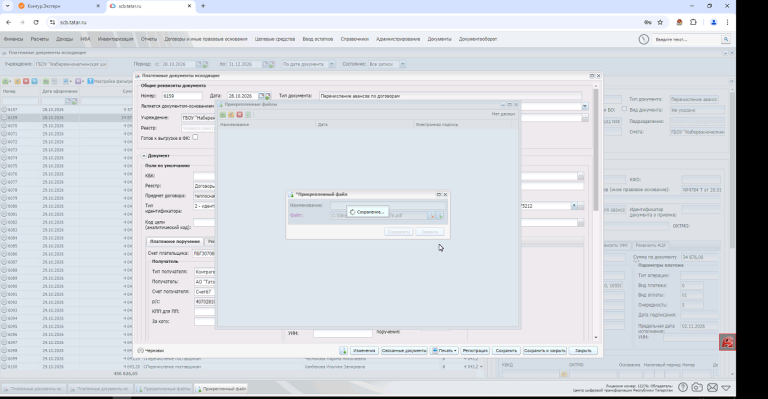Click Черновик status label
Screen dimensions: 768x399
point(155,351)
